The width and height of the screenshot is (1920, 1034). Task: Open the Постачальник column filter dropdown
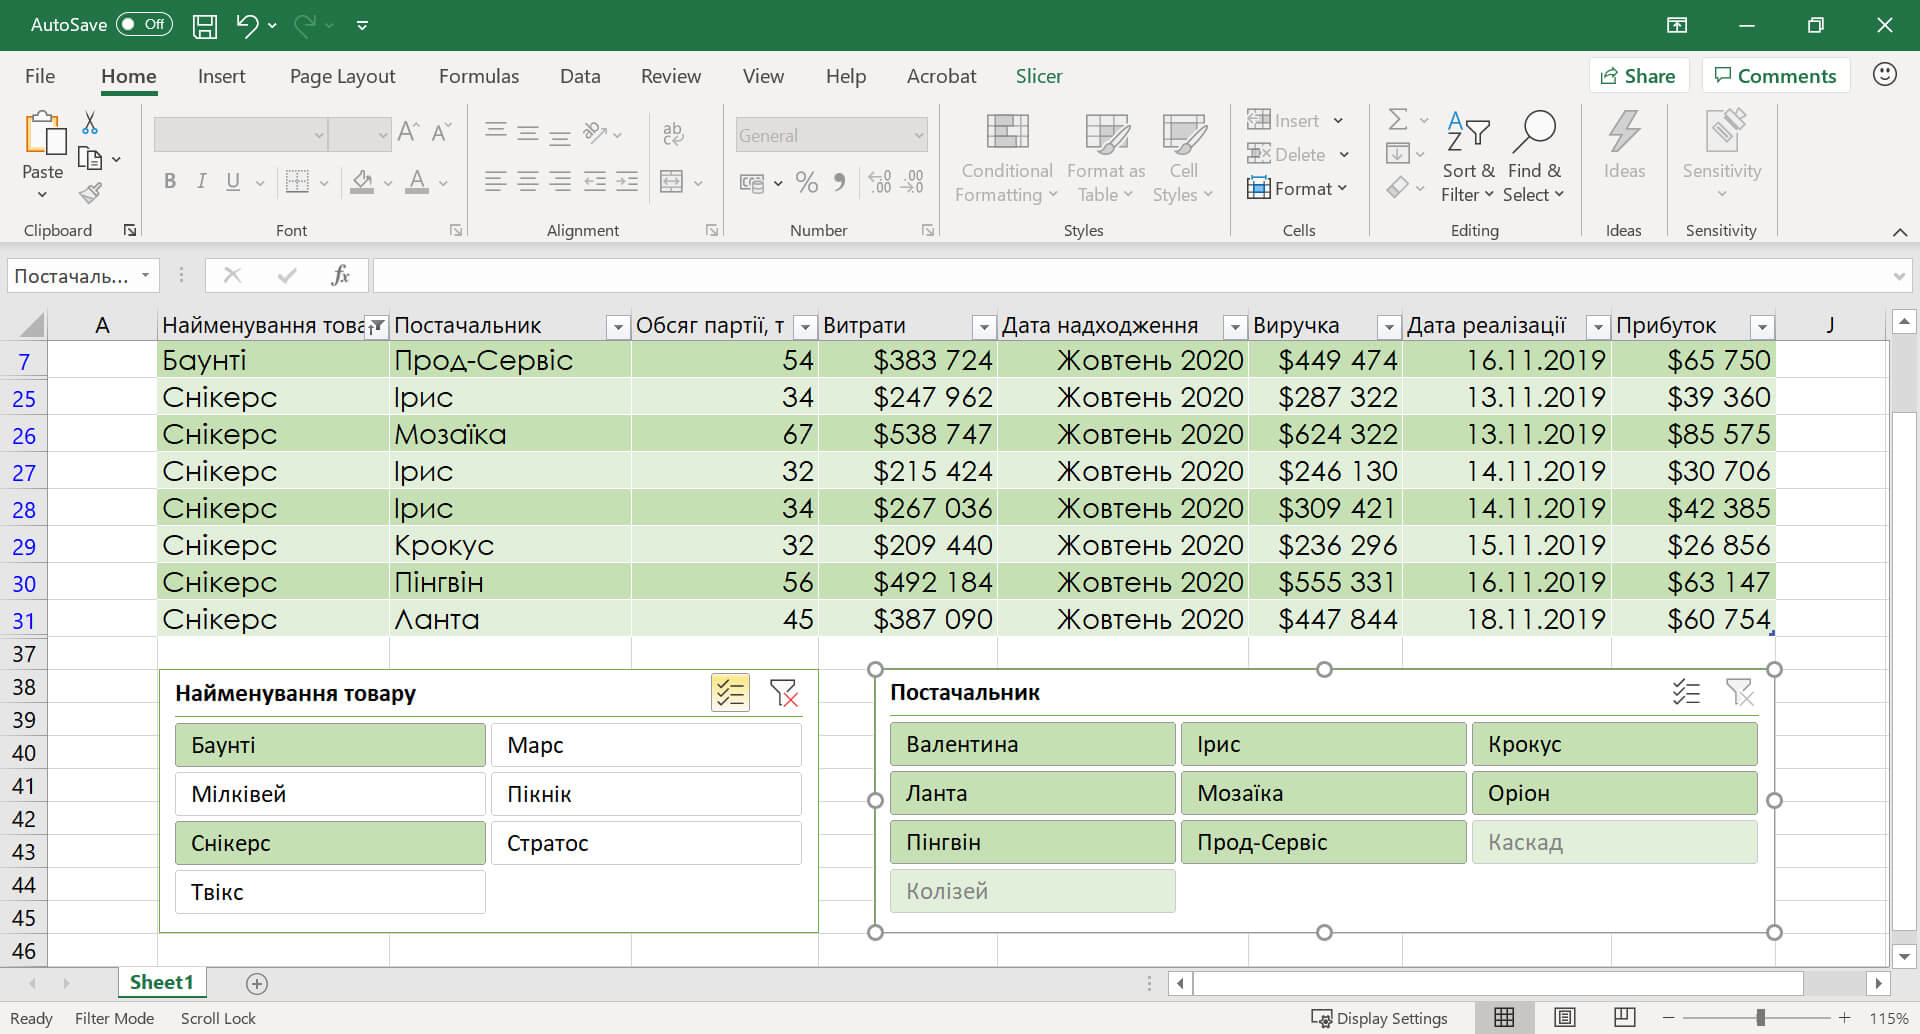click(x=617, y=327)
